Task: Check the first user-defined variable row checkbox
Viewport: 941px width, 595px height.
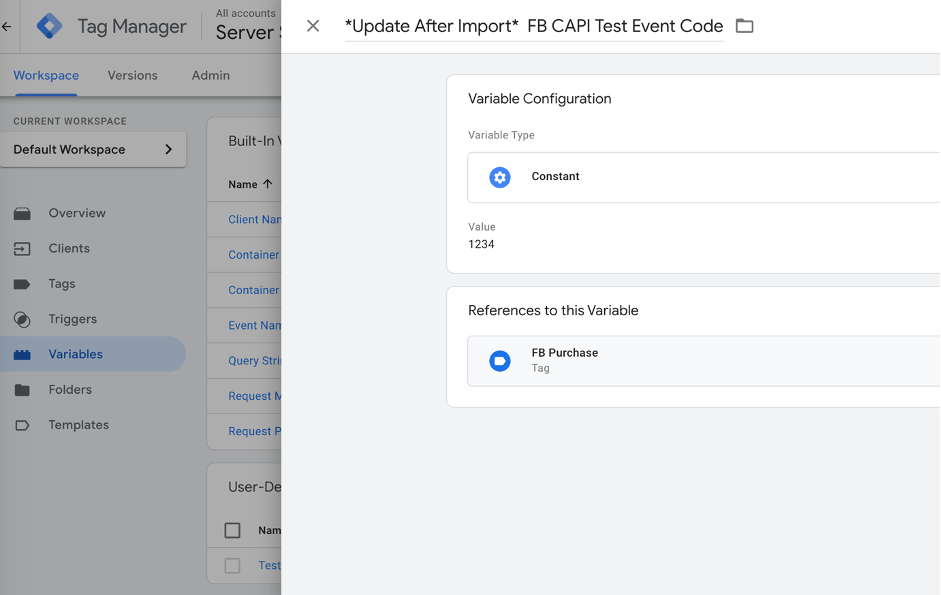Action: click(x=232, y=566)
